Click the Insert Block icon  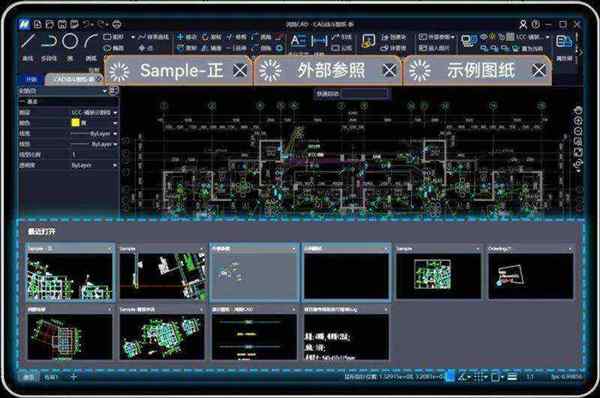(x=368, y=41)
